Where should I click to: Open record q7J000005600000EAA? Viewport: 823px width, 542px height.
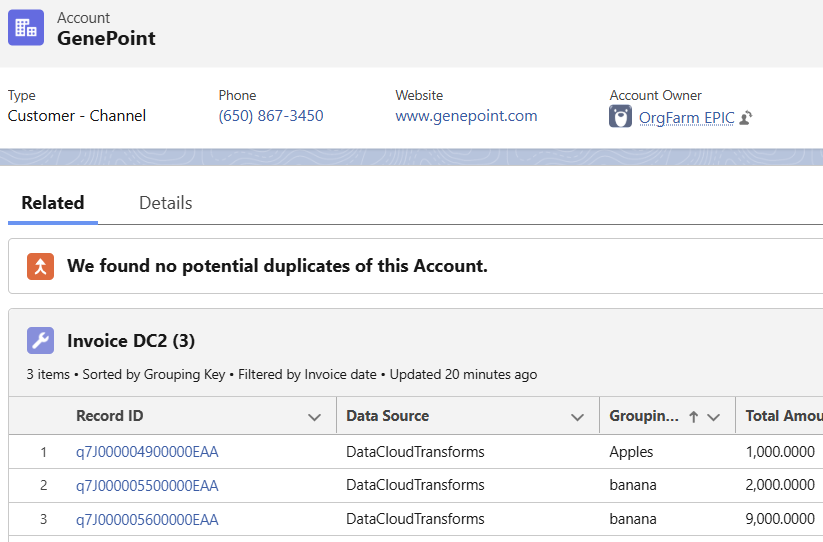(147, 519)
